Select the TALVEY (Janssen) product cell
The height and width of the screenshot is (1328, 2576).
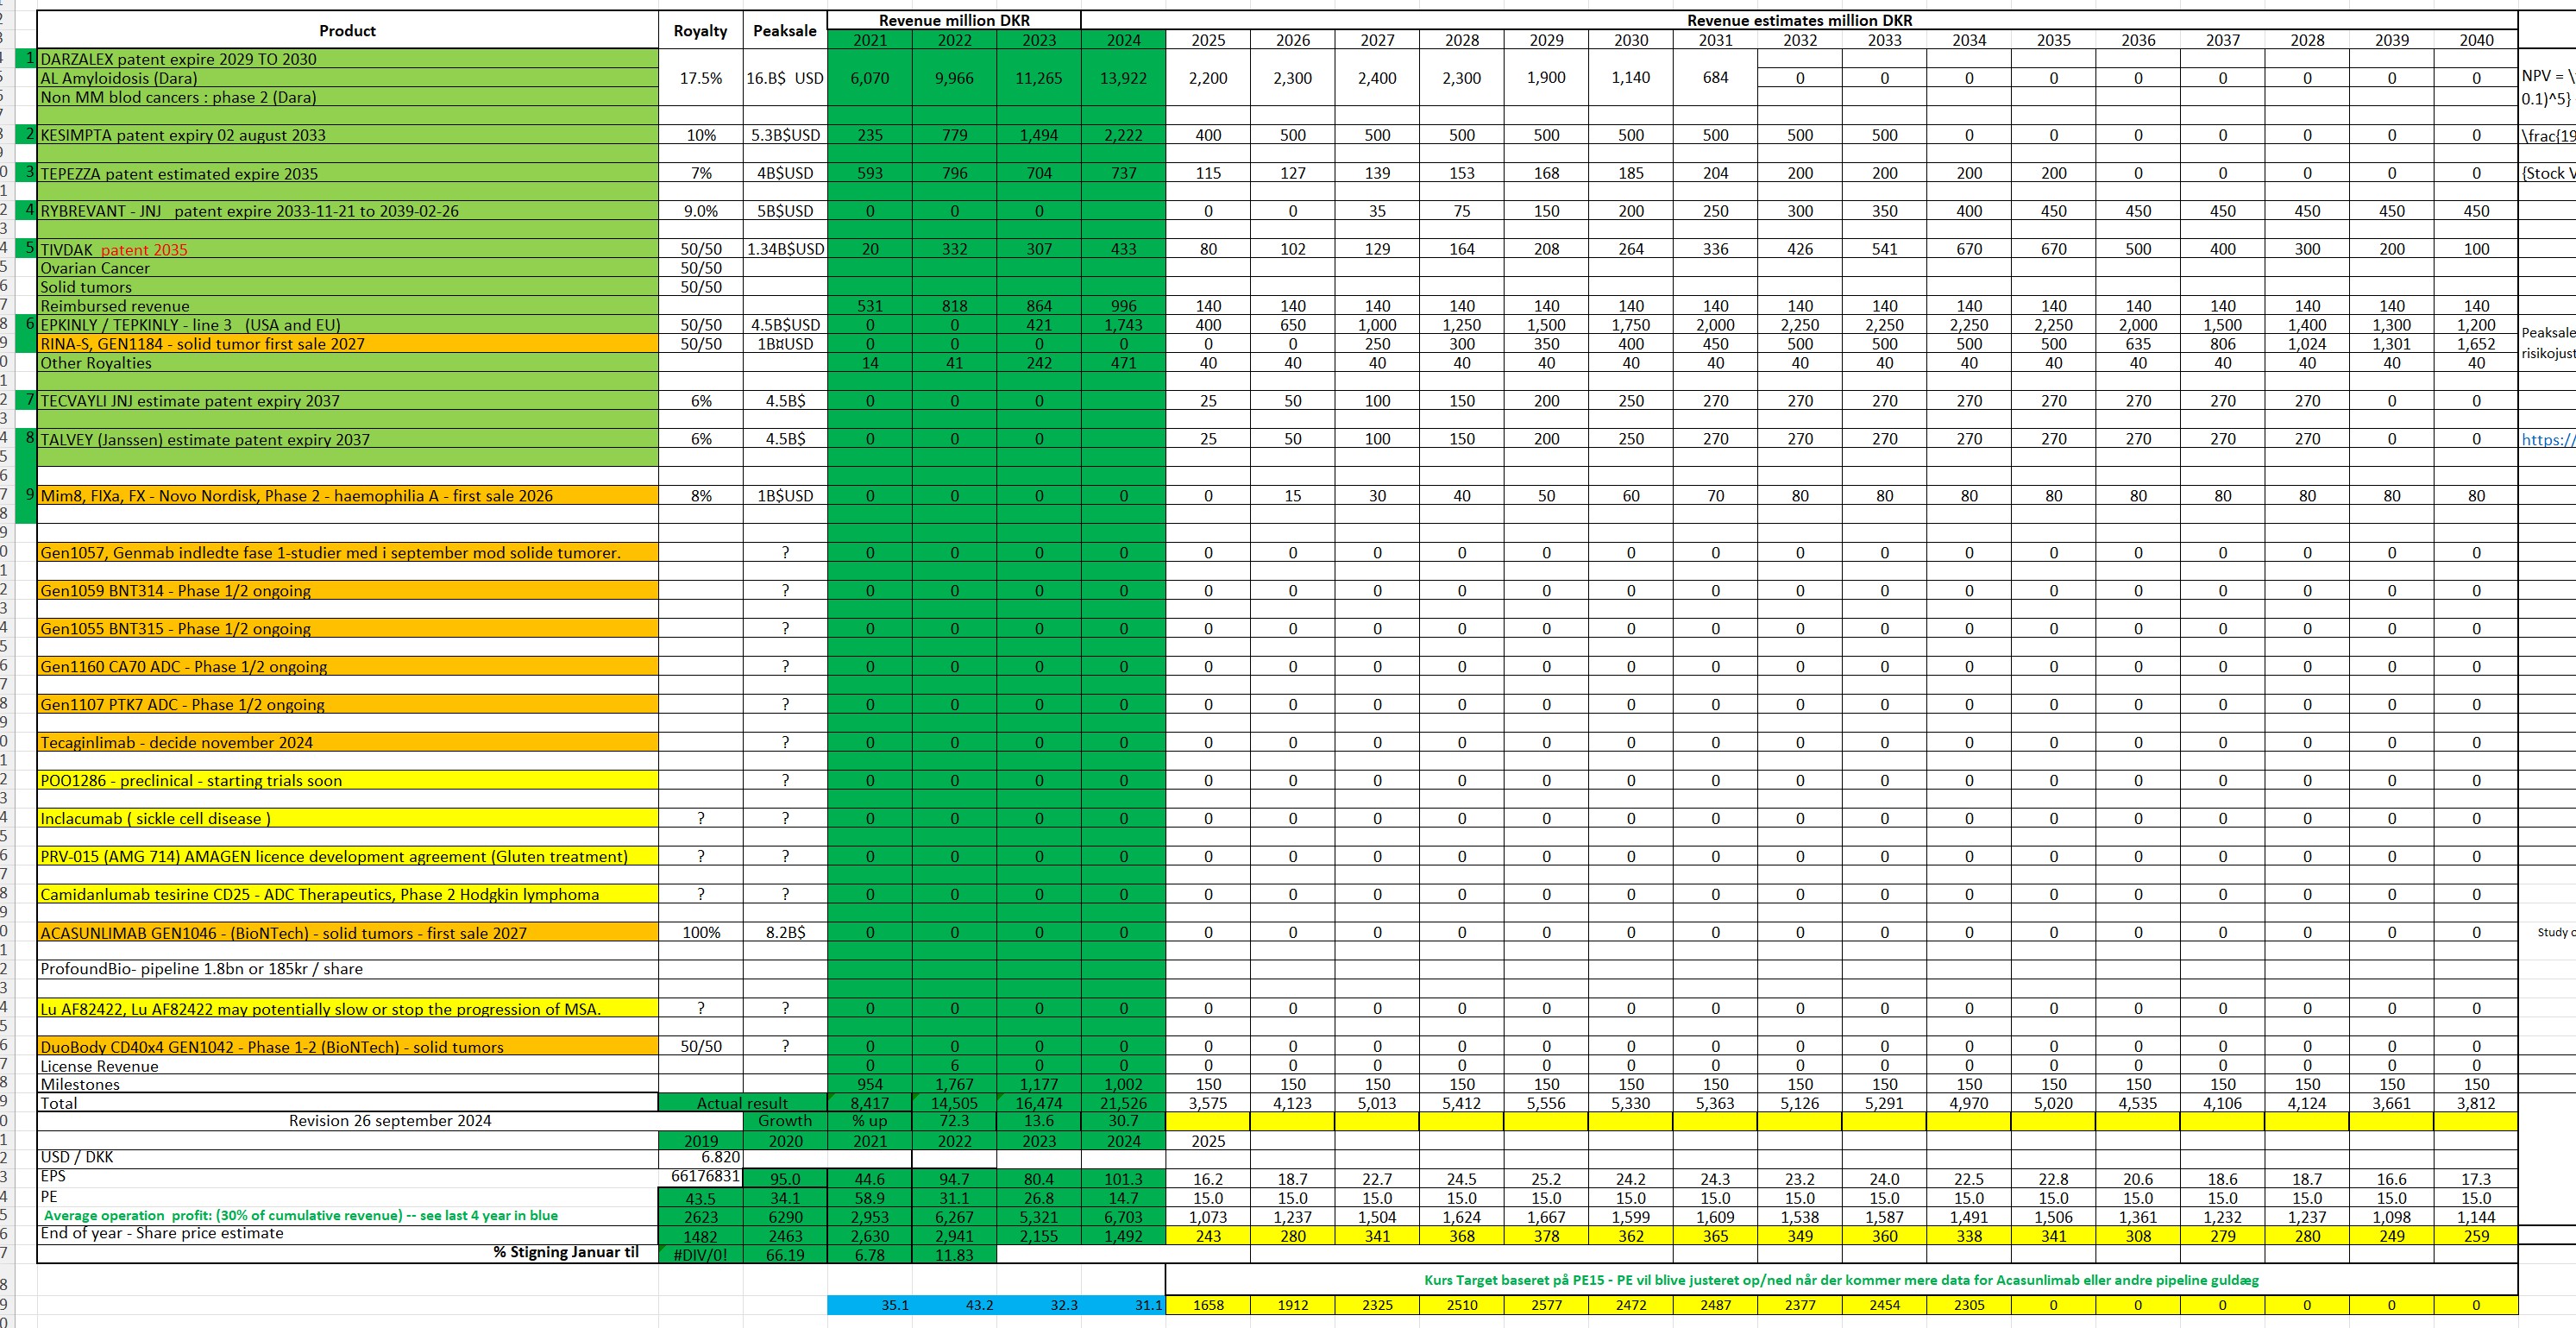(348, 439)
